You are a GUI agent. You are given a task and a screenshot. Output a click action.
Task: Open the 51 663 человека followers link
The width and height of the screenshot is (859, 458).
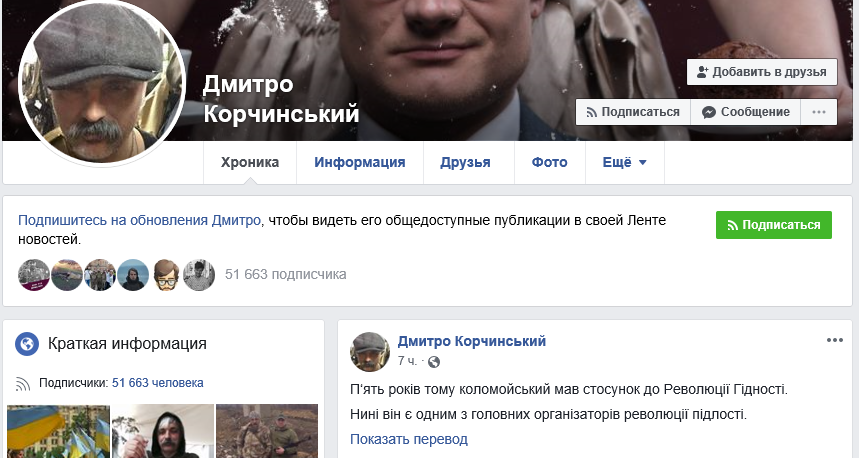pyautogui.click(x=158, y=383)
